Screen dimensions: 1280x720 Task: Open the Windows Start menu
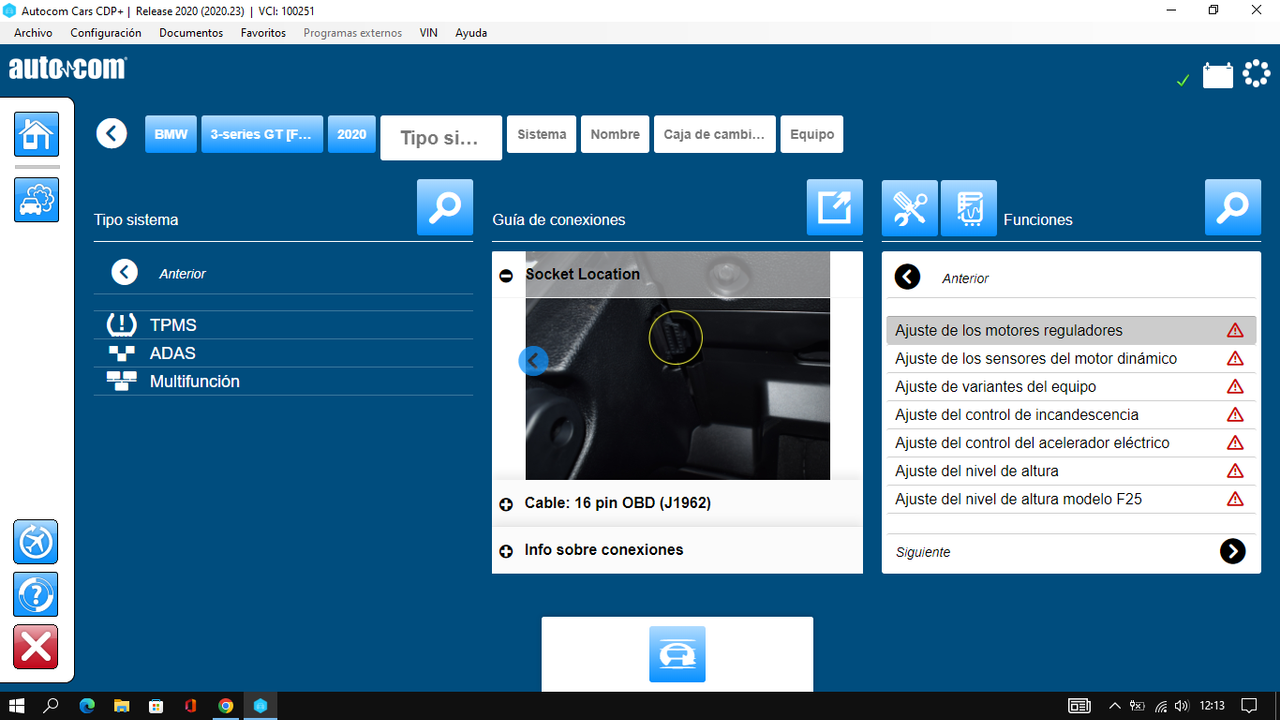pos(17,705)
